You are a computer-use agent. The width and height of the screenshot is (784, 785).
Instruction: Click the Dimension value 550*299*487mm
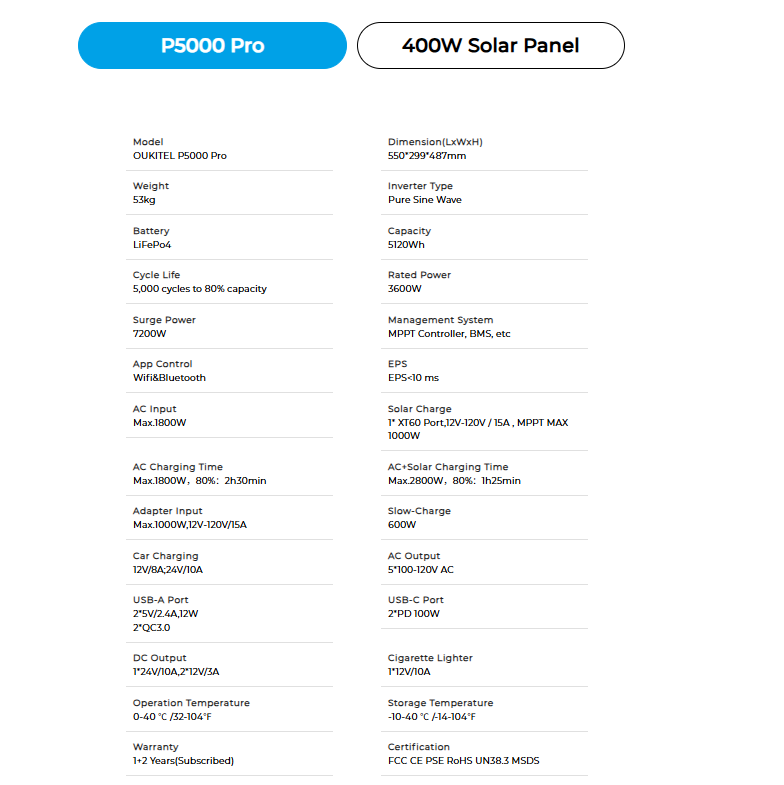pos(426,156)
